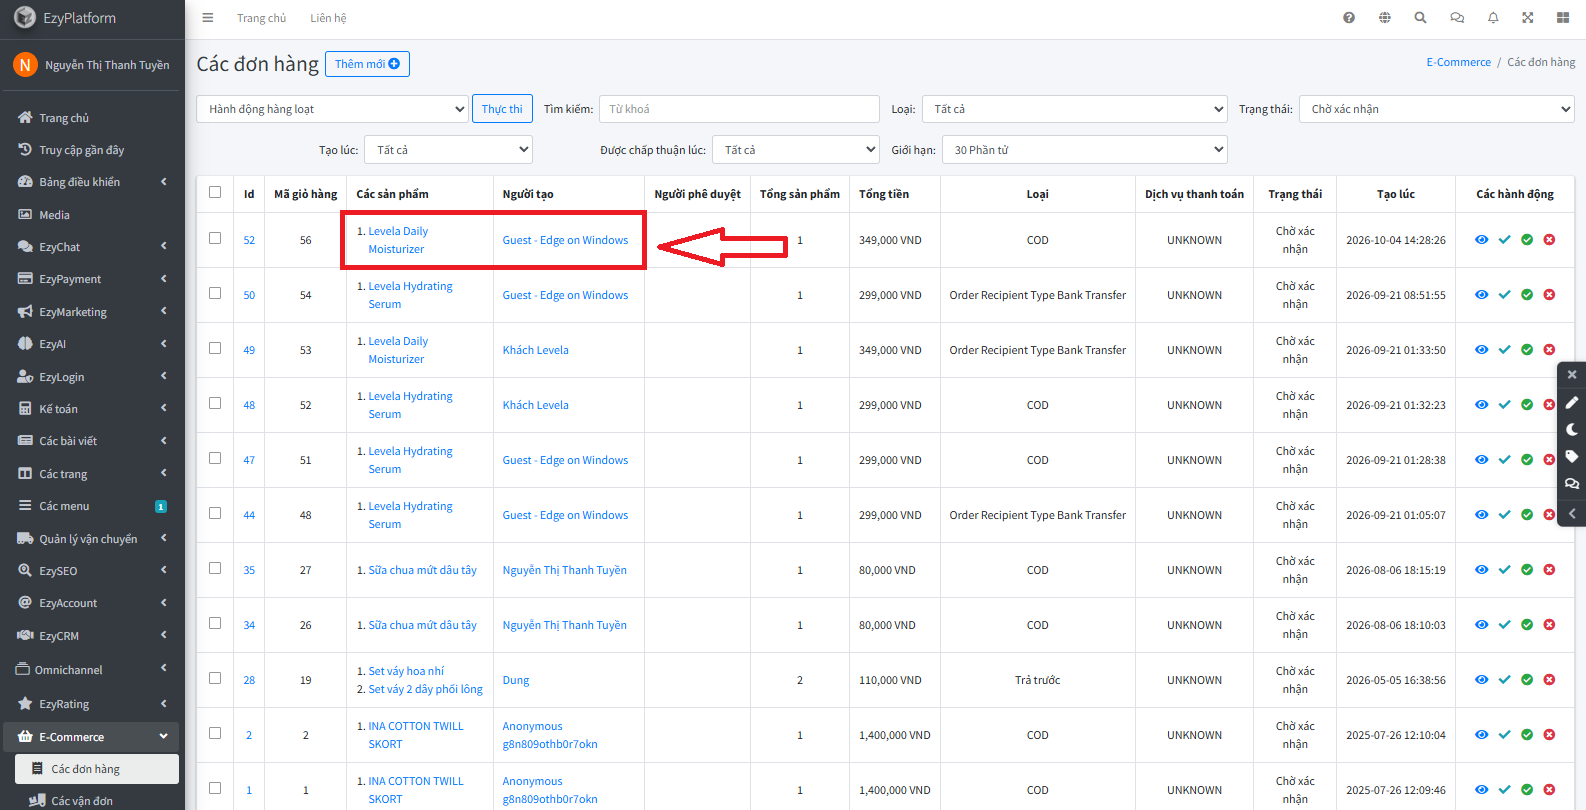Viewport: 1586px width, 810px height.
Task: Click the 'Tìm kiếm' keyword input field
Action: pos(738,109)
